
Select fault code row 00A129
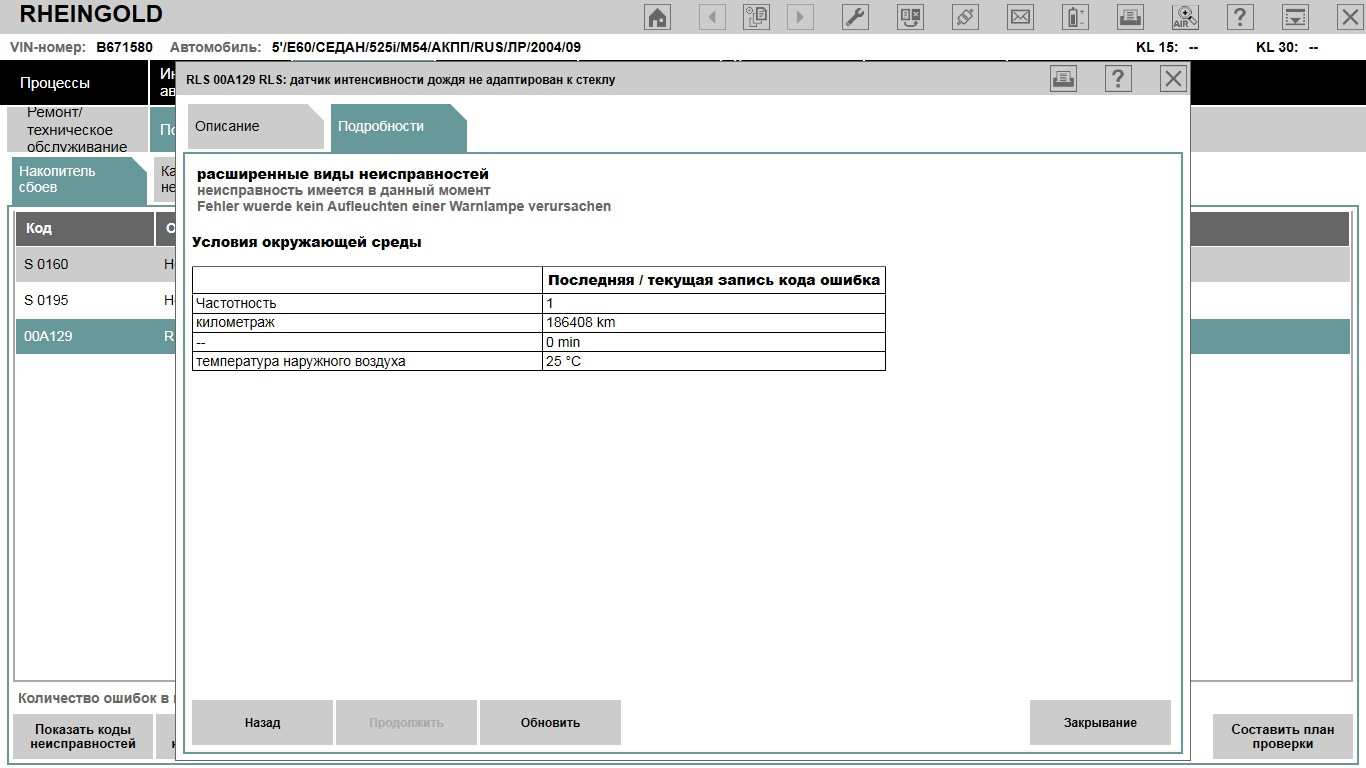(x=95, y=336)
